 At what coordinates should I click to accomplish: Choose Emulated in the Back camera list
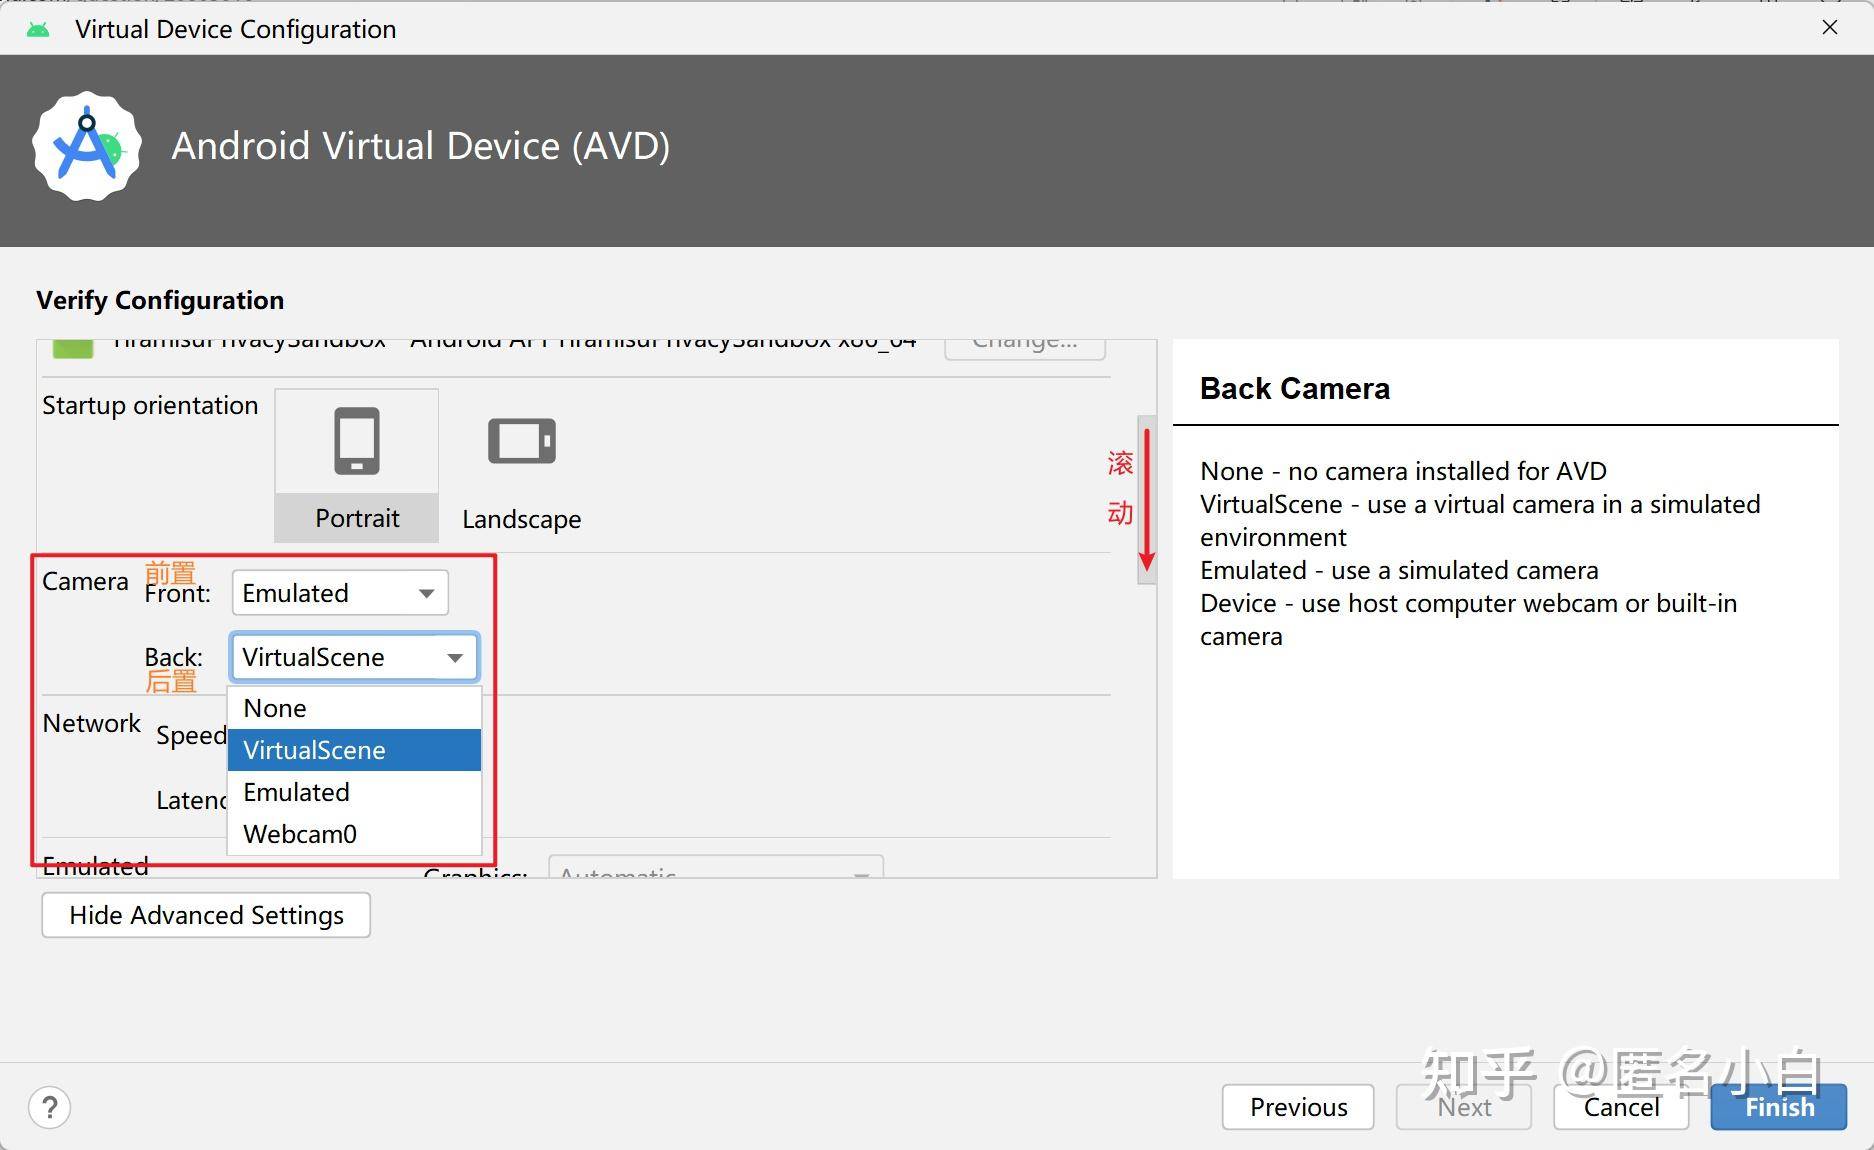[x=354, y=792]
